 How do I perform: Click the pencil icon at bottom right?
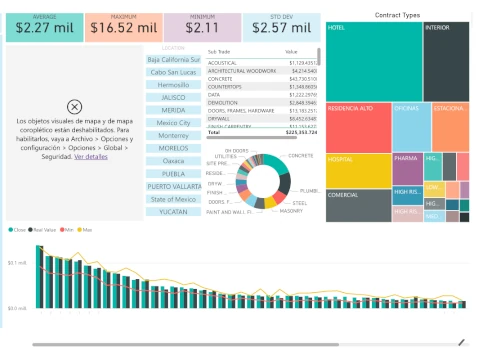click(462, 342)
